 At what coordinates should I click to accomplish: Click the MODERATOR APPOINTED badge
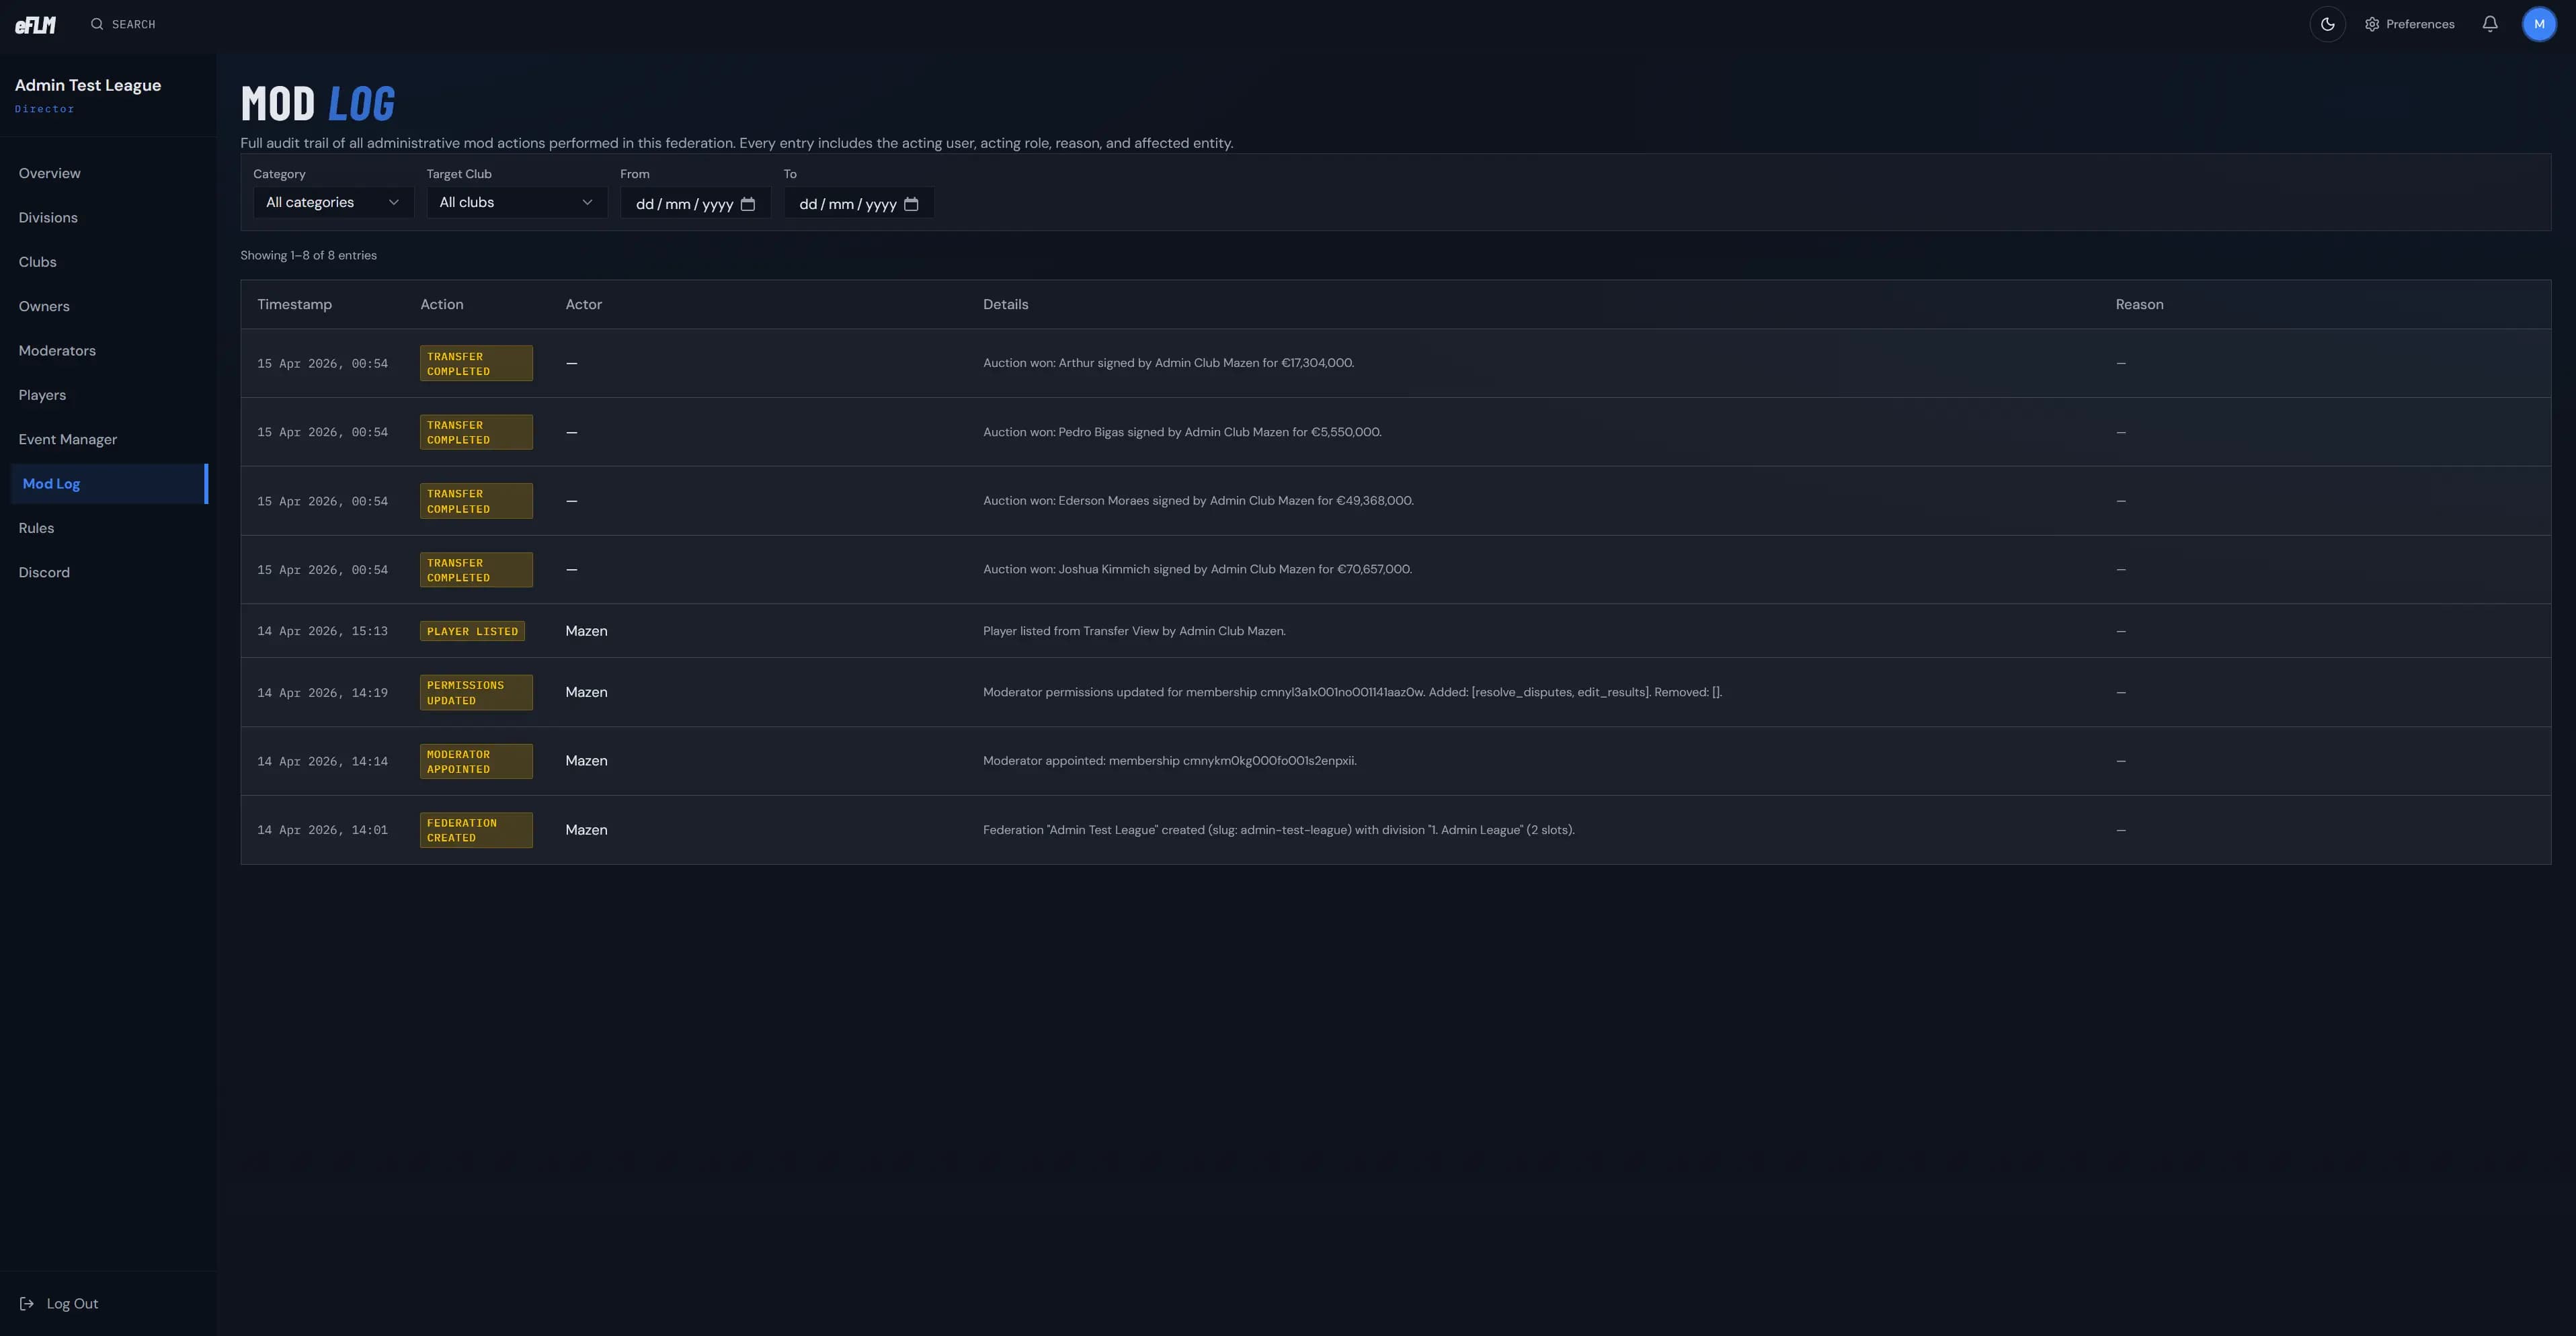(x=476, y=761)
